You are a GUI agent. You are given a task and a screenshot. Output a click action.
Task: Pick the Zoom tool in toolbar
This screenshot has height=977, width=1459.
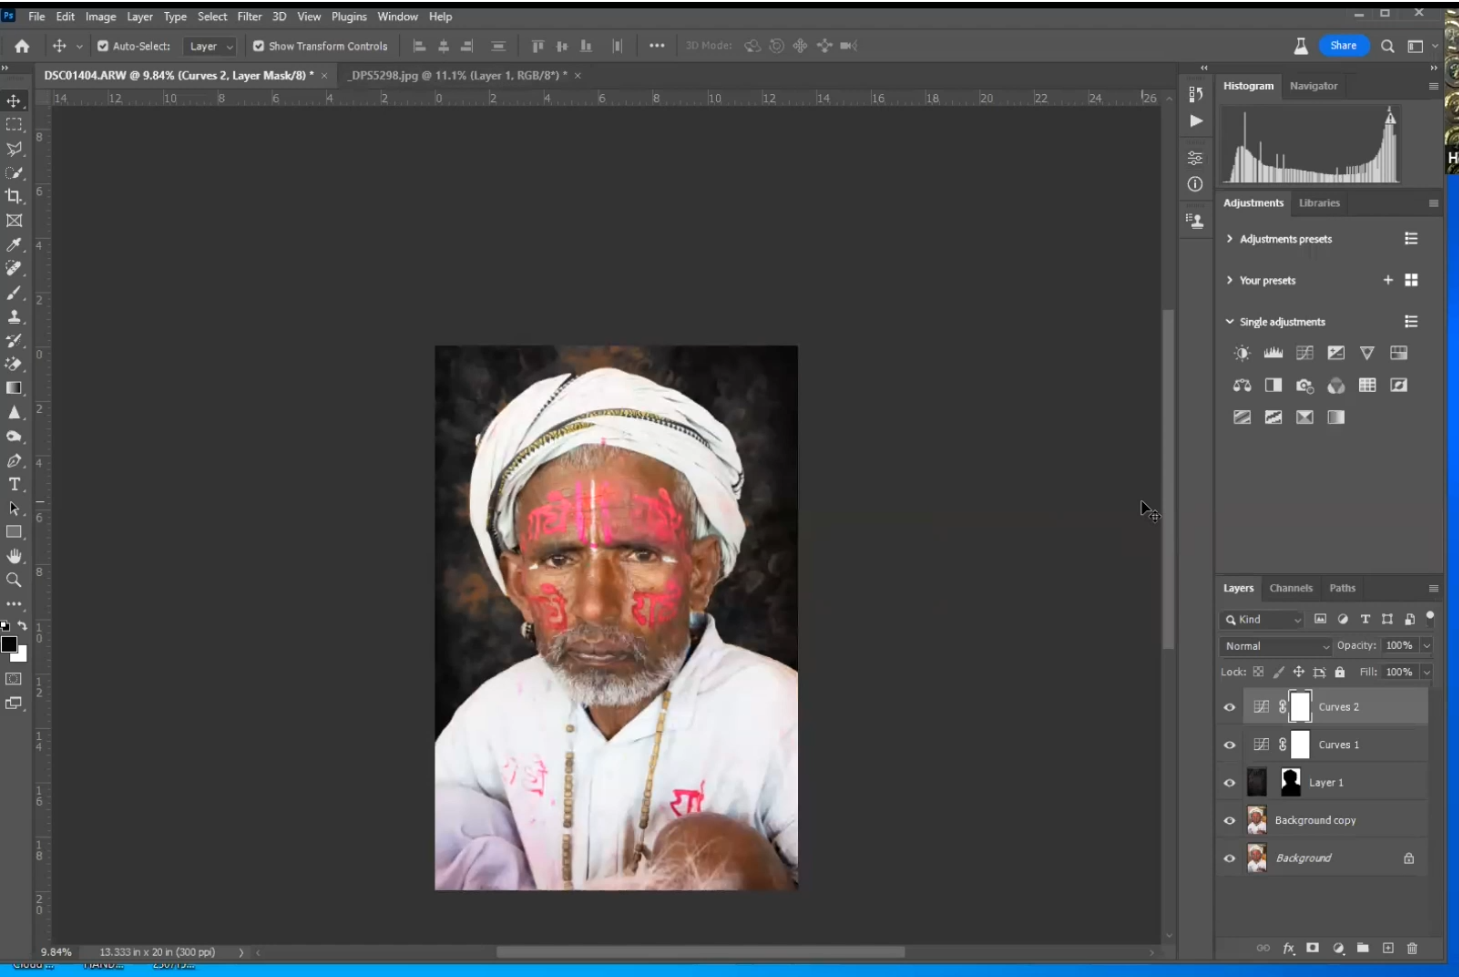click(14, 580)
